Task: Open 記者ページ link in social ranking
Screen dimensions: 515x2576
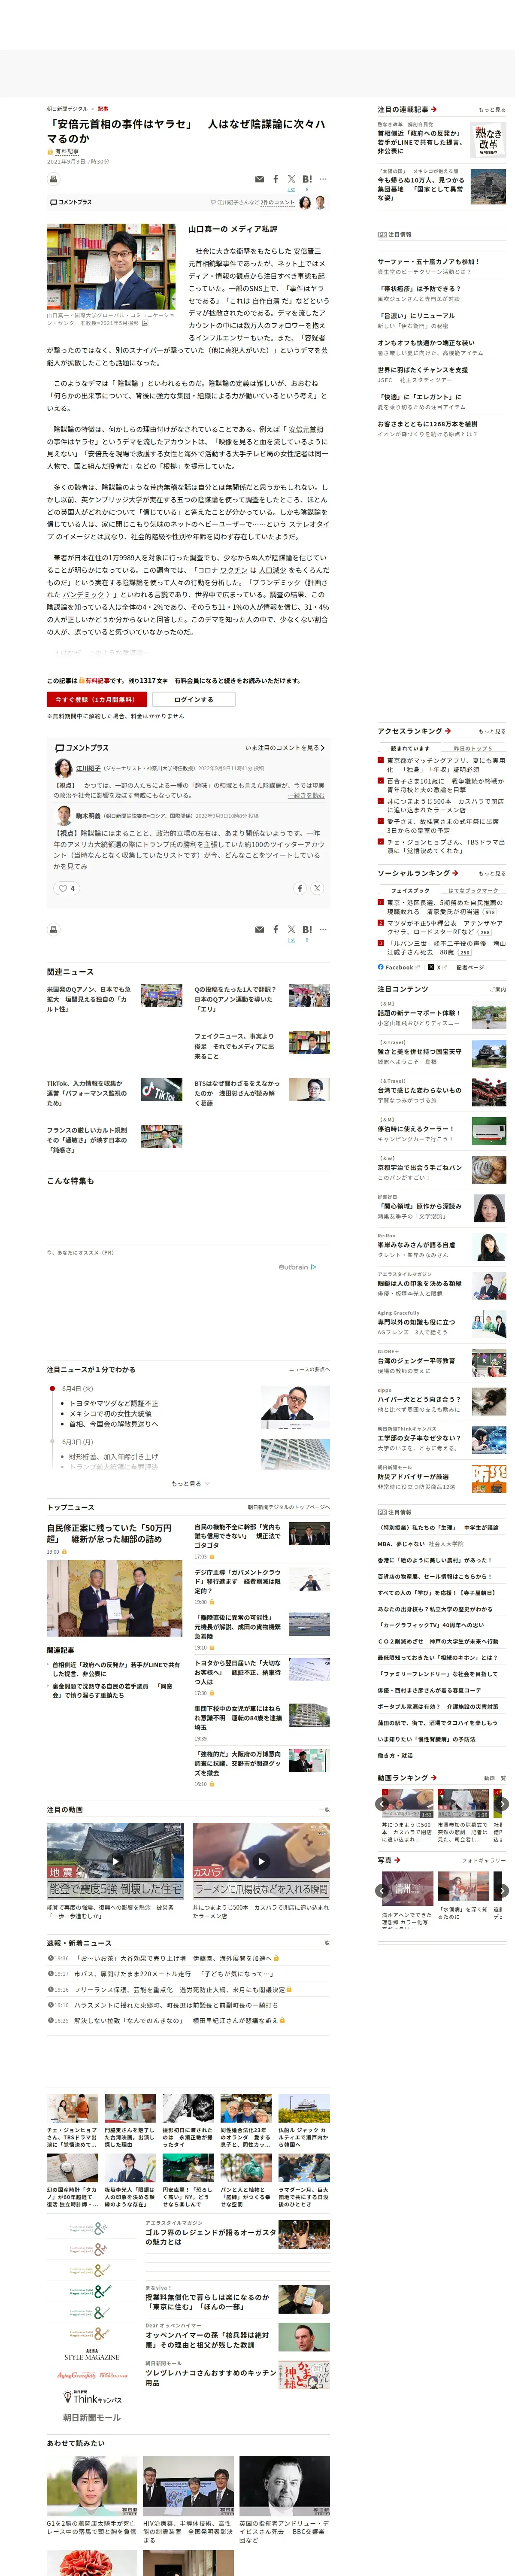Action: pos(470,967)
